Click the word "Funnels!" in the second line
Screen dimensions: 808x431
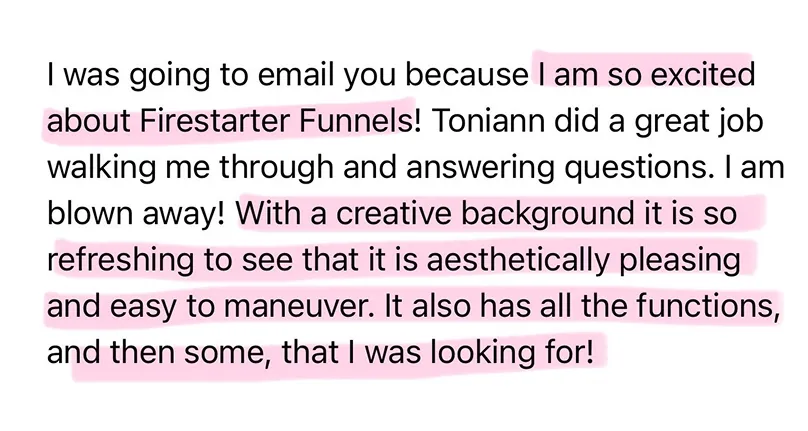[x=360, y=121]
